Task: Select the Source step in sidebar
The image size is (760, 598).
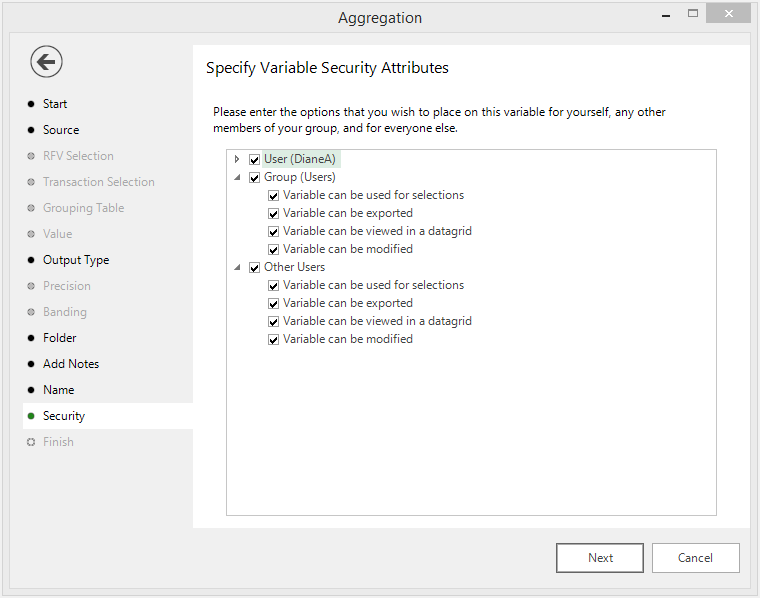Action: point(61,130)
